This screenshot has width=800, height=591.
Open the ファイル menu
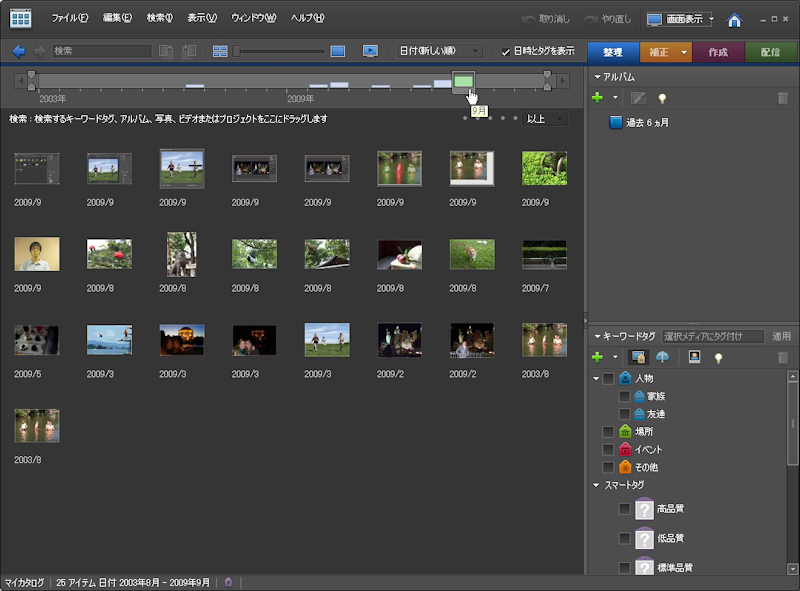[x=69, y=18]
